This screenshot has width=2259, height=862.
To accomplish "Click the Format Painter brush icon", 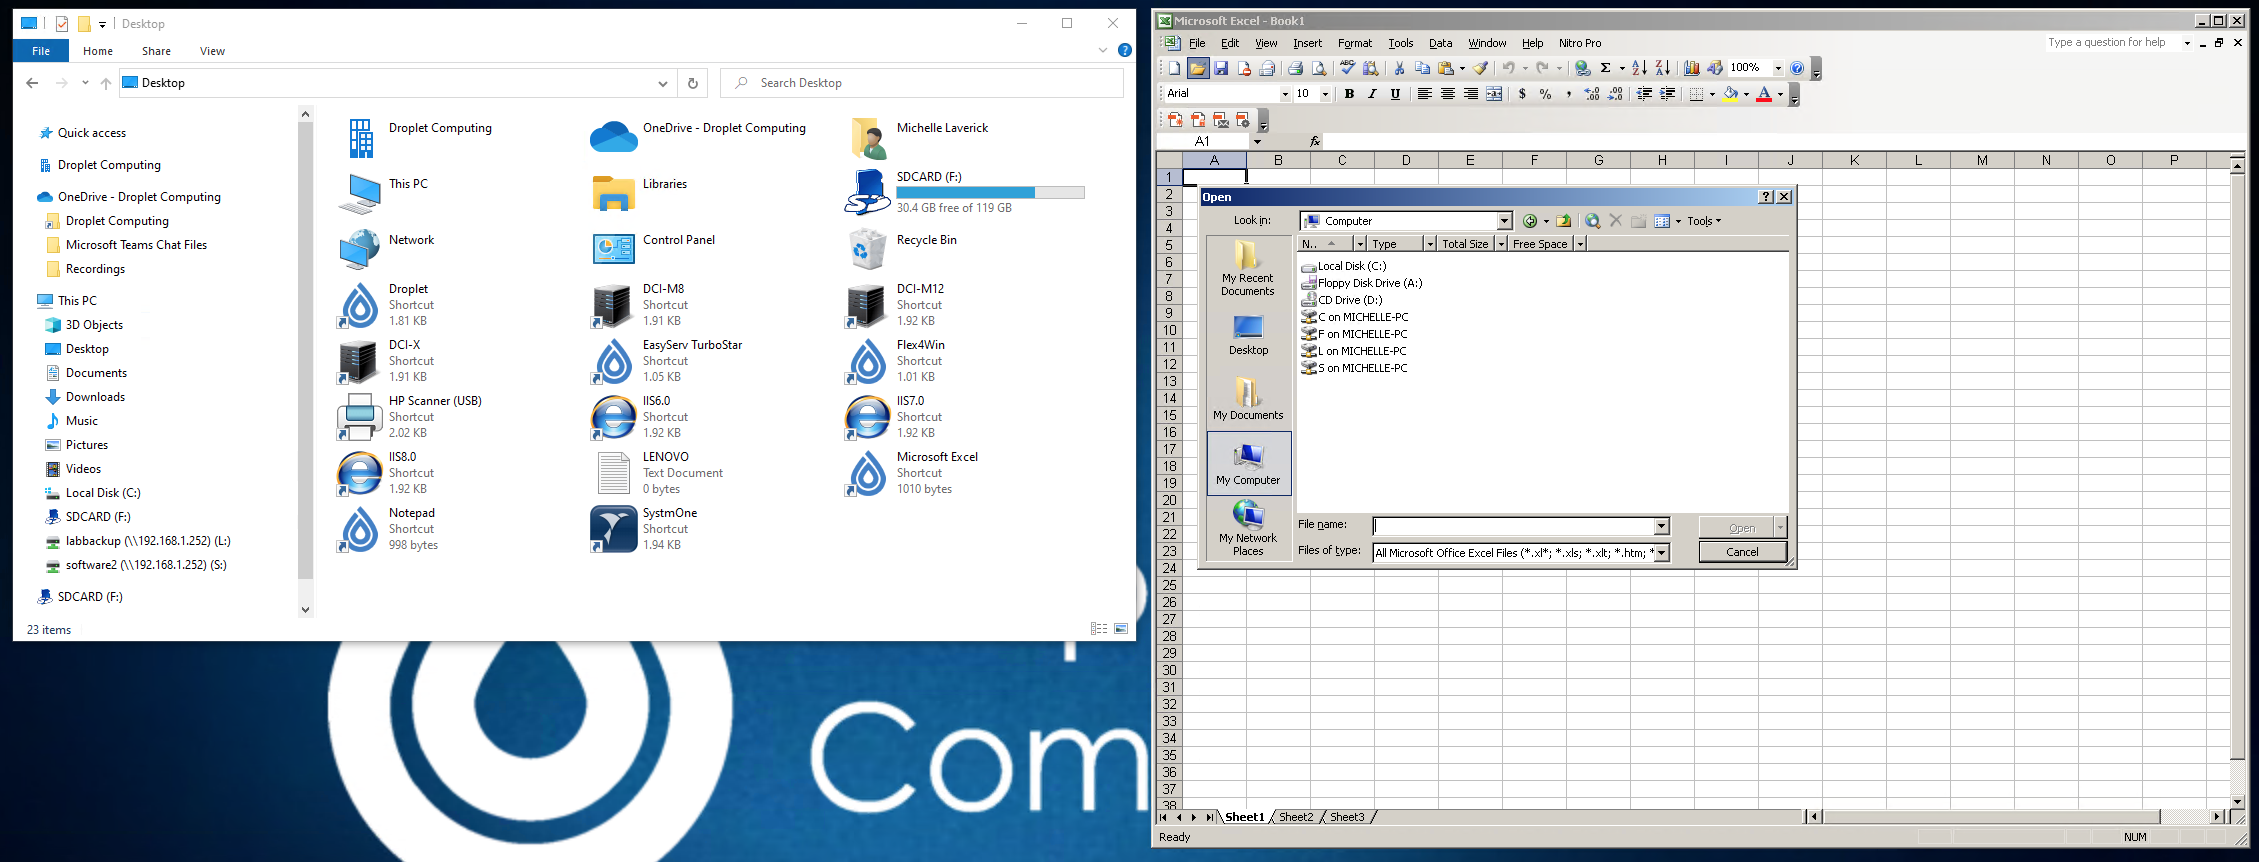I will coord(1480,68).
